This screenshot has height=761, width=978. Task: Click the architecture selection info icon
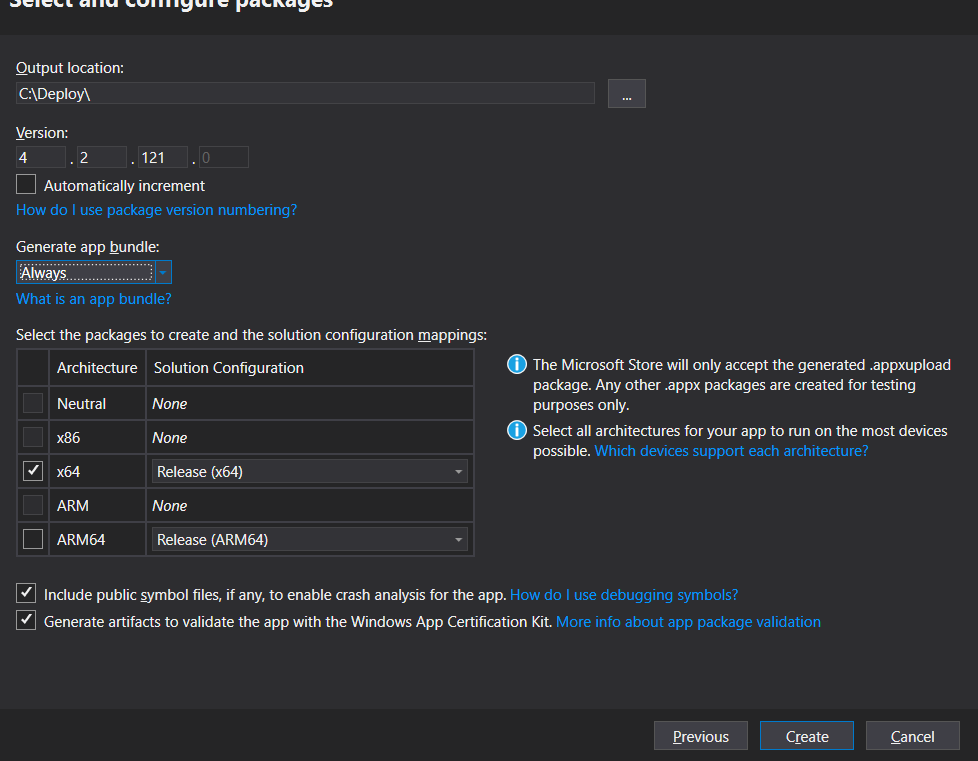(516, 429)
